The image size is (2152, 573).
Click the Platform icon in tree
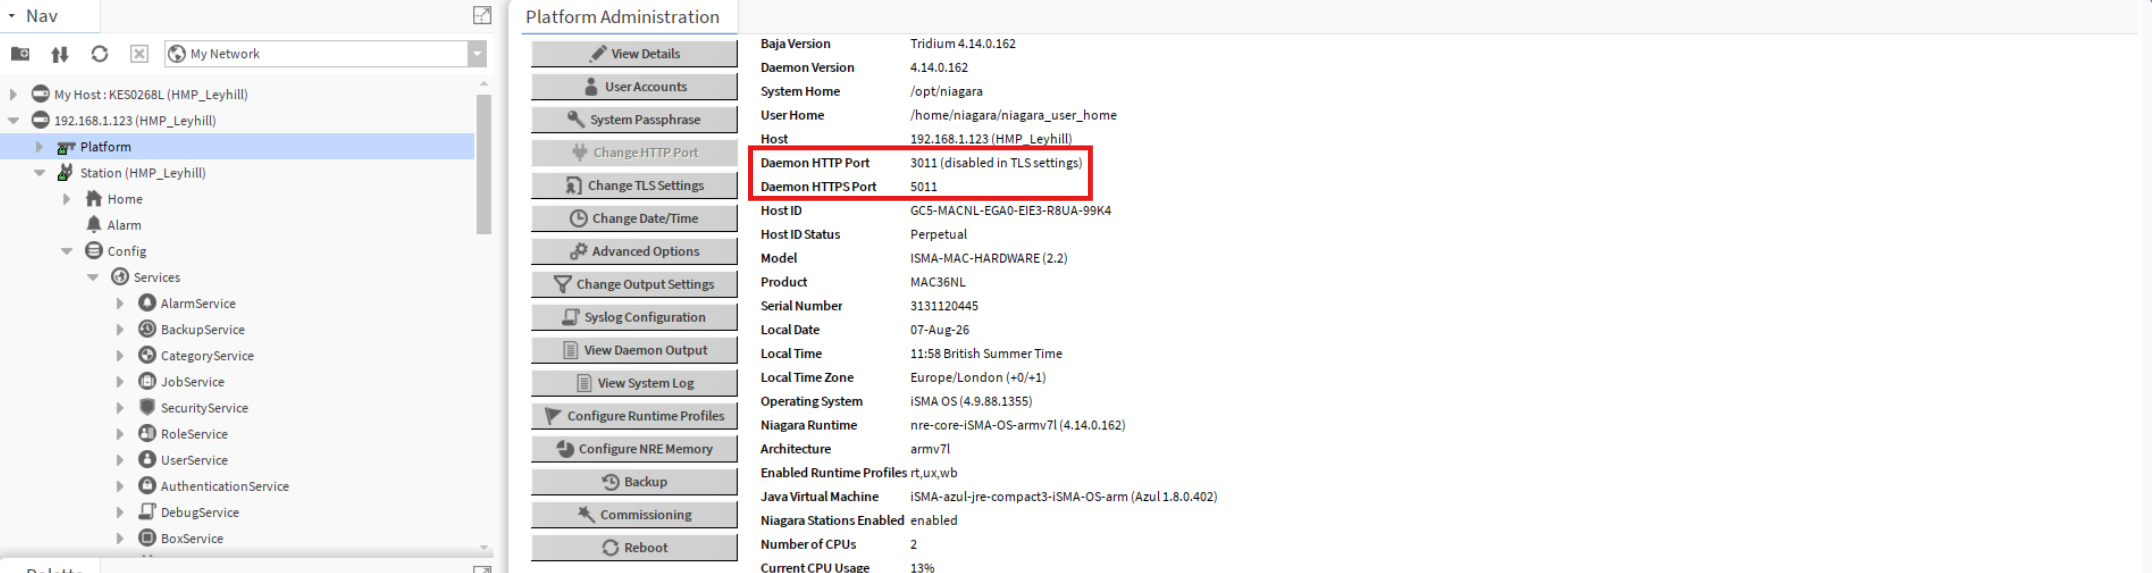point(66,147)
